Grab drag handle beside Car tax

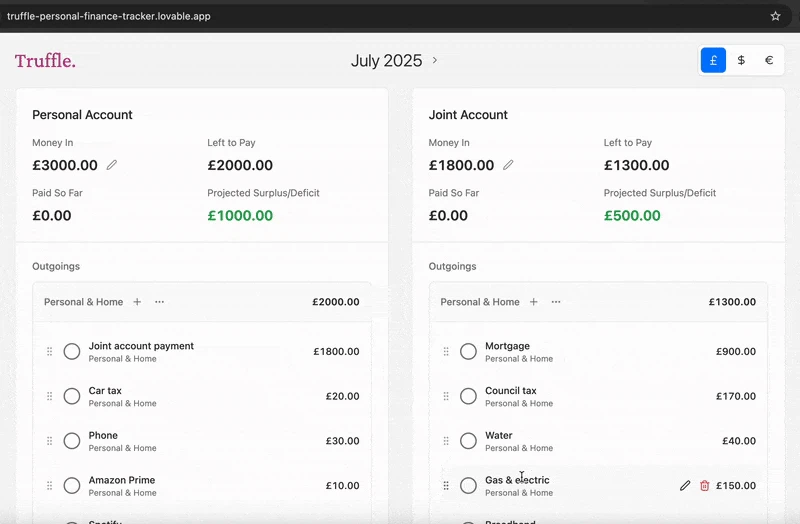pyautogui.click(x=49, y=396)
